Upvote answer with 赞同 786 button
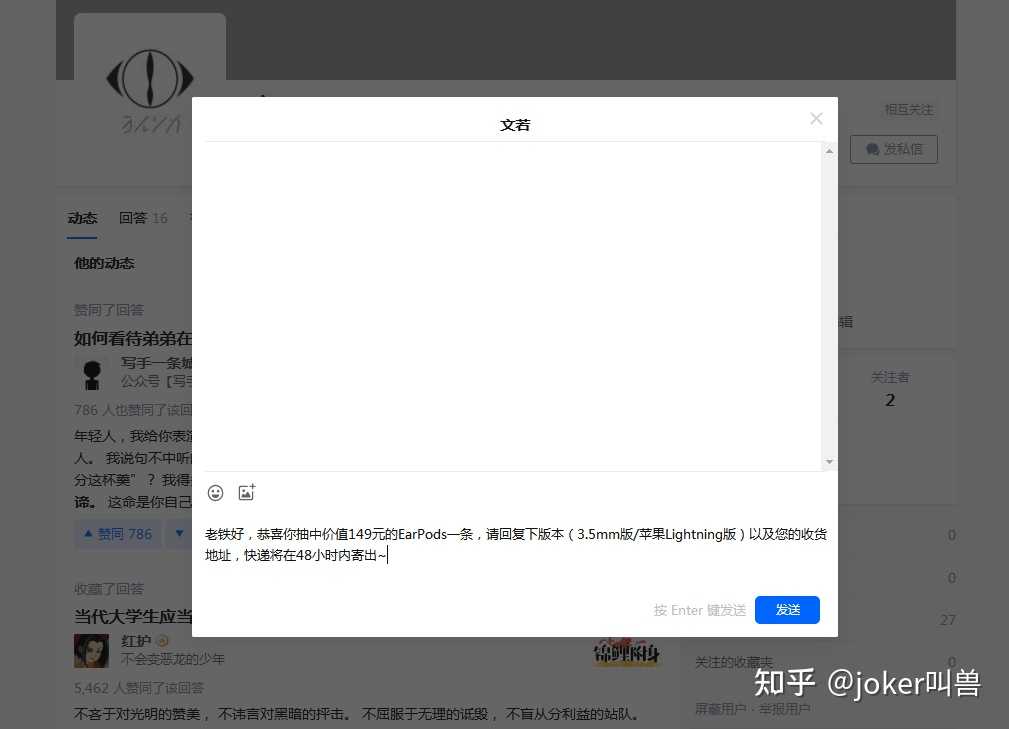 [118, 534]
